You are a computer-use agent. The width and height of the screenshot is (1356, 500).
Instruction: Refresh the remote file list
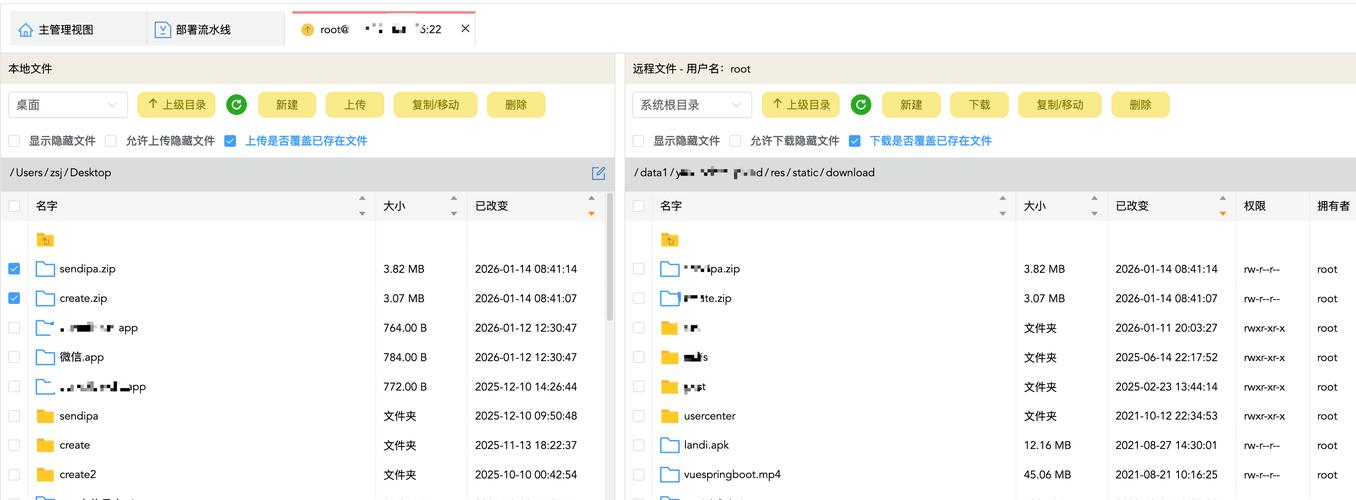click(861, 105)
